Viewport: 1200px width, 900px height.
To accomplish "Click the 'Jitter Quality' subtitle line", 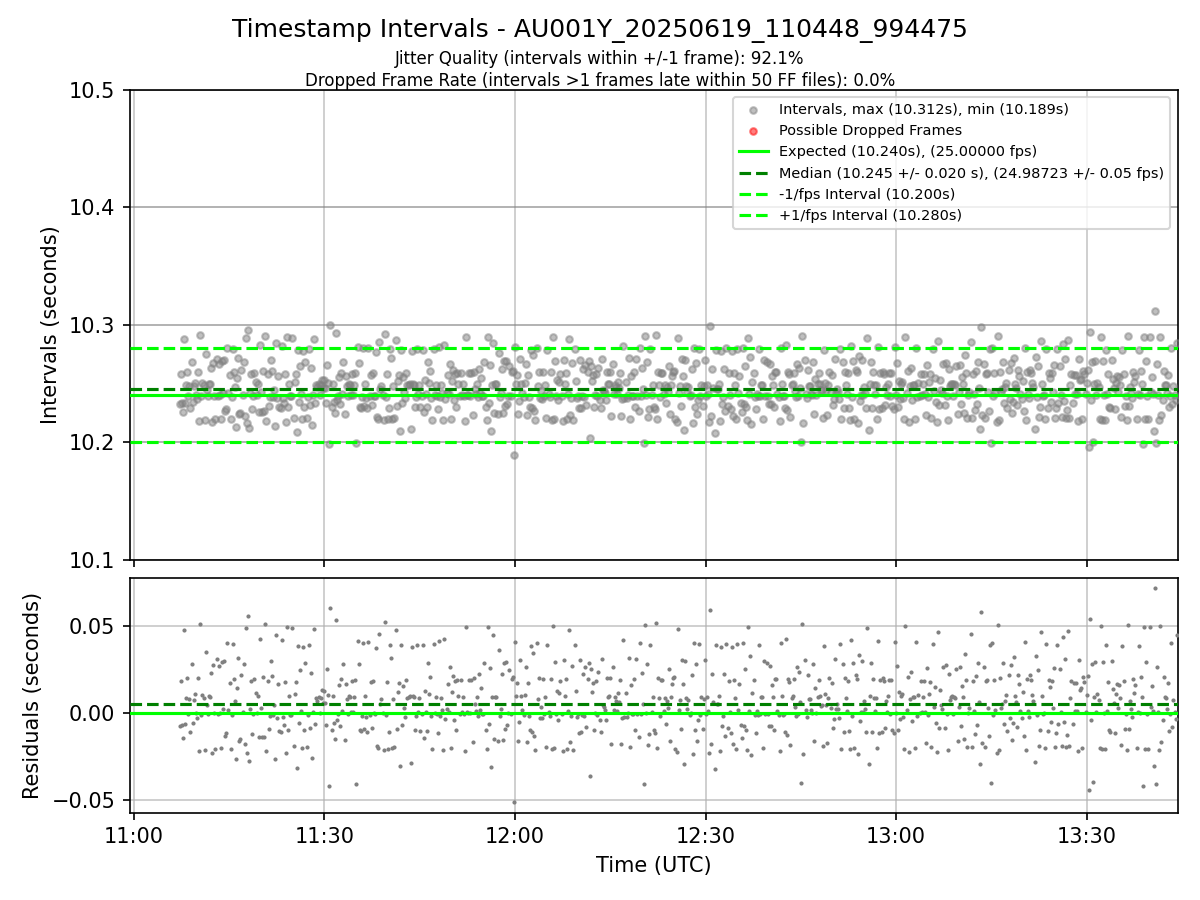I will pos(599,58).
